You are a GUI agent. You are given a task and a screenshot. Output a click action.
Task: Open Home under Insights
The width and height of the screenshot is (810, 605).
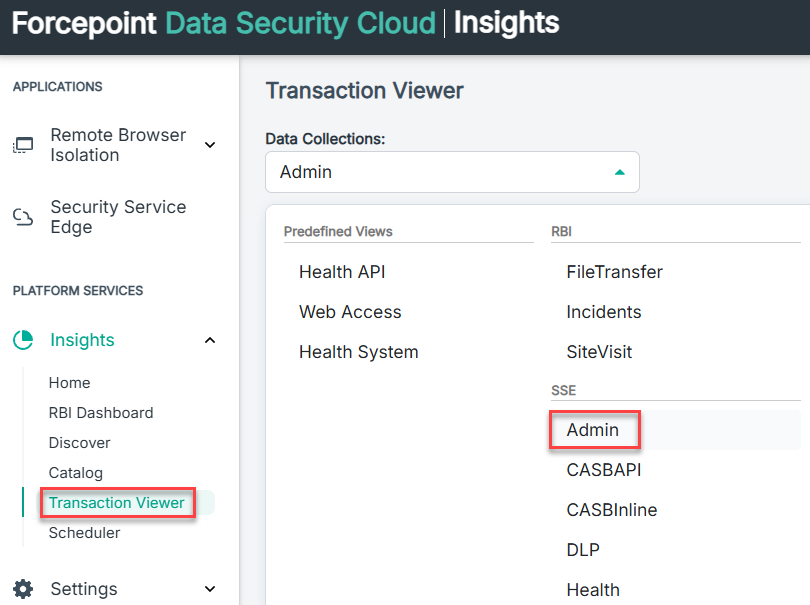(x=69, y=383)
